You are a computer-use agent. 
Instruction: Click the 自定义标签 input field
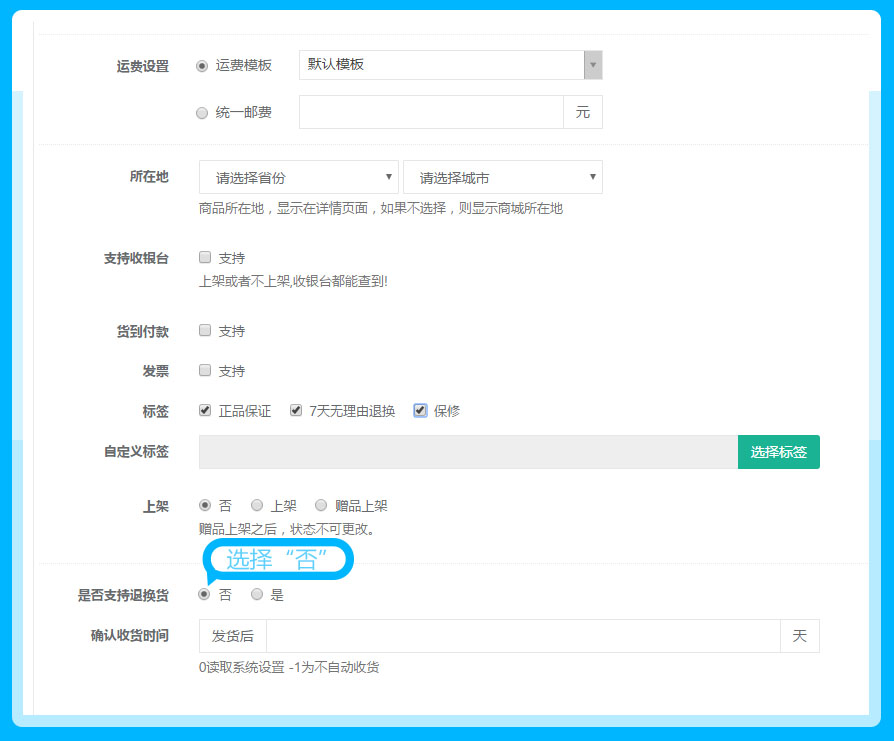(x=468, y=452)
